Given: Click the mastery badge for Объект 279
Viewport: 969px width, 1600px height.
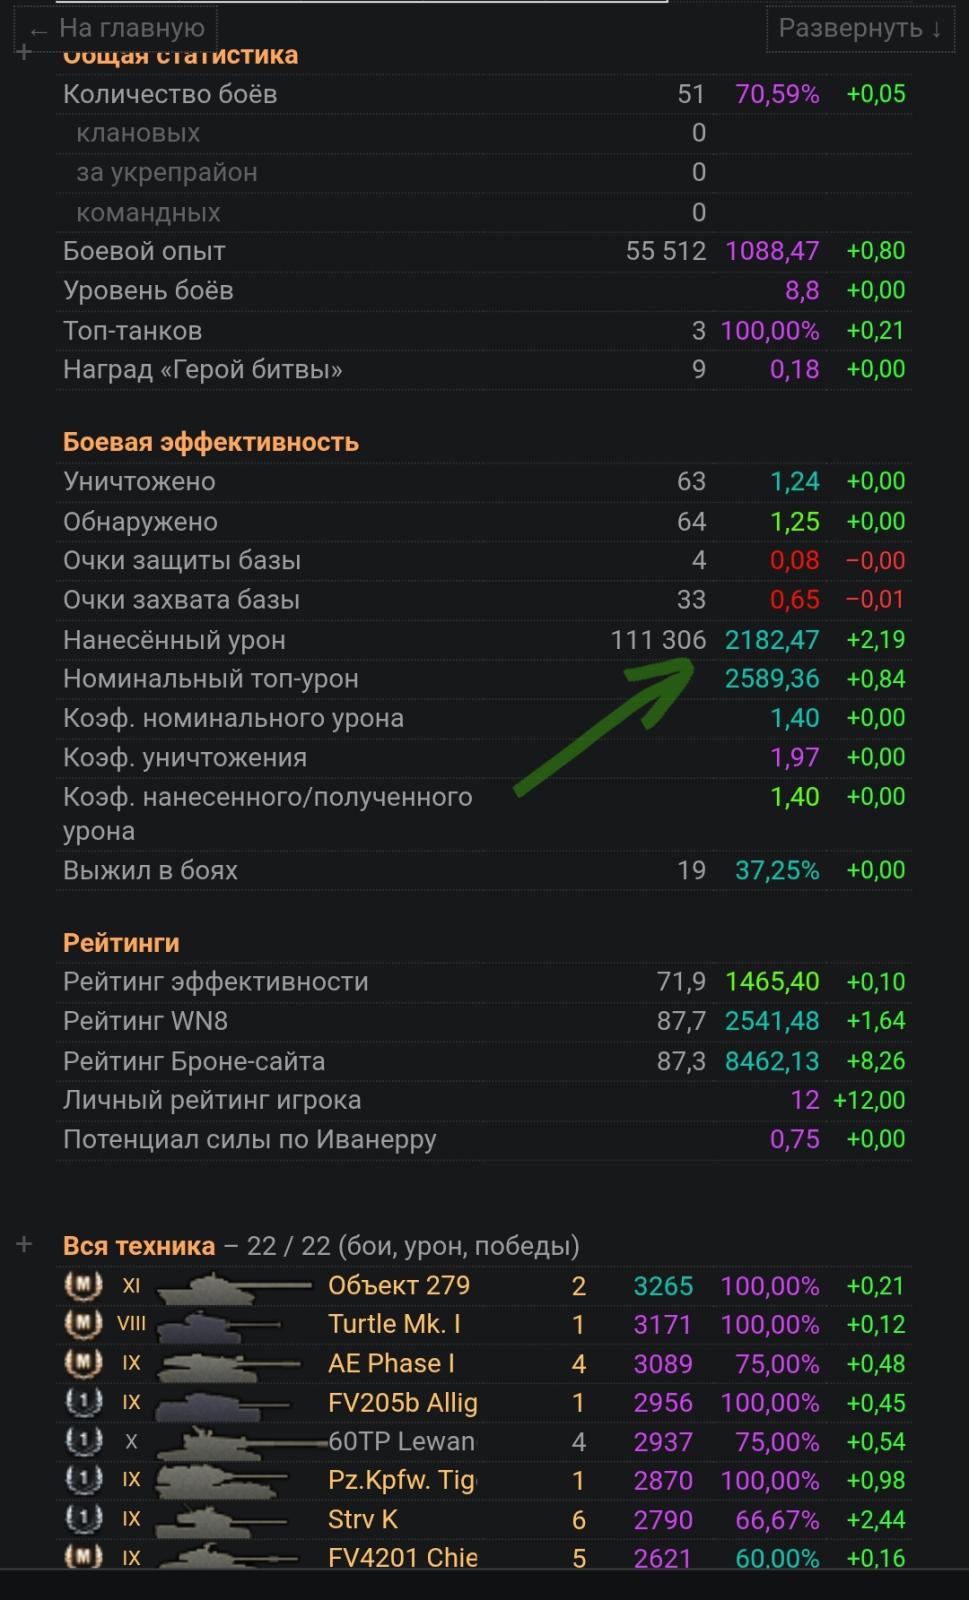Looking at the screenshot, I should pos(83,1285).
